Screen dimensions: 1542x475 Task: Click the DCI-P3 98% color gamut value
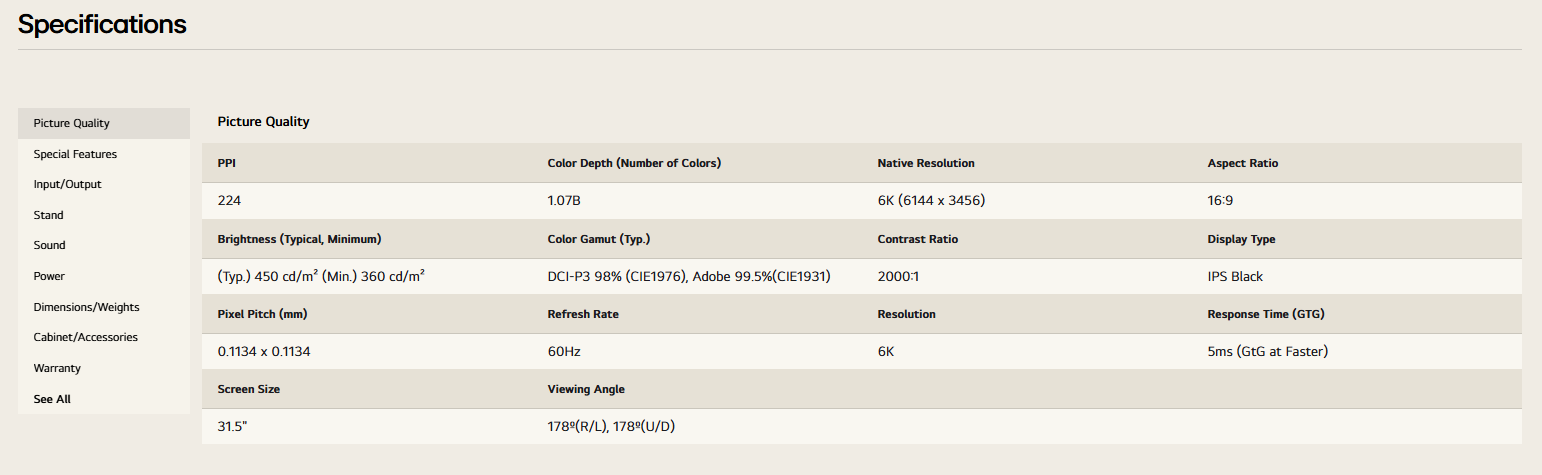pos(689,276)
